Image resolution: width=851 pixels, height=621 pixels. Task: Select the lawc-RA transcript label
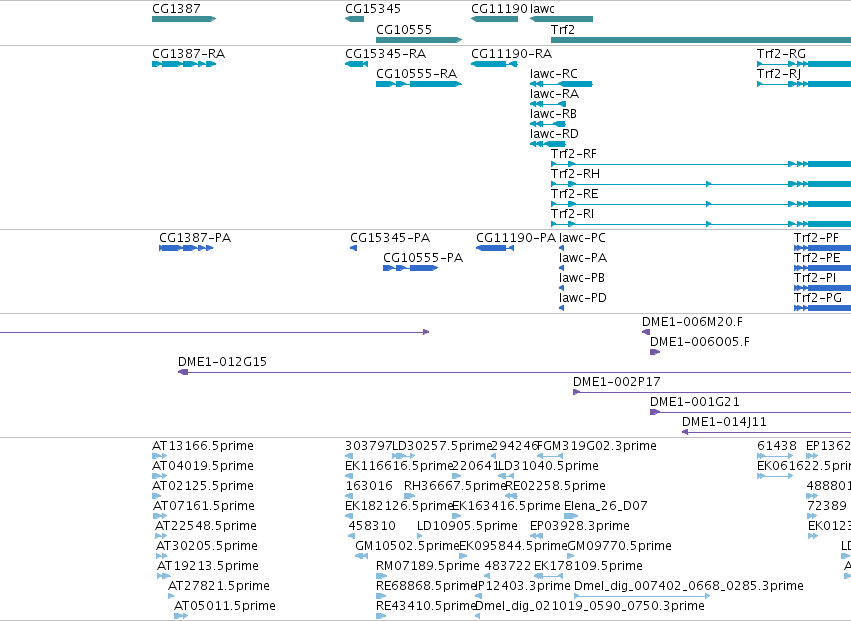tap(554, 94)
